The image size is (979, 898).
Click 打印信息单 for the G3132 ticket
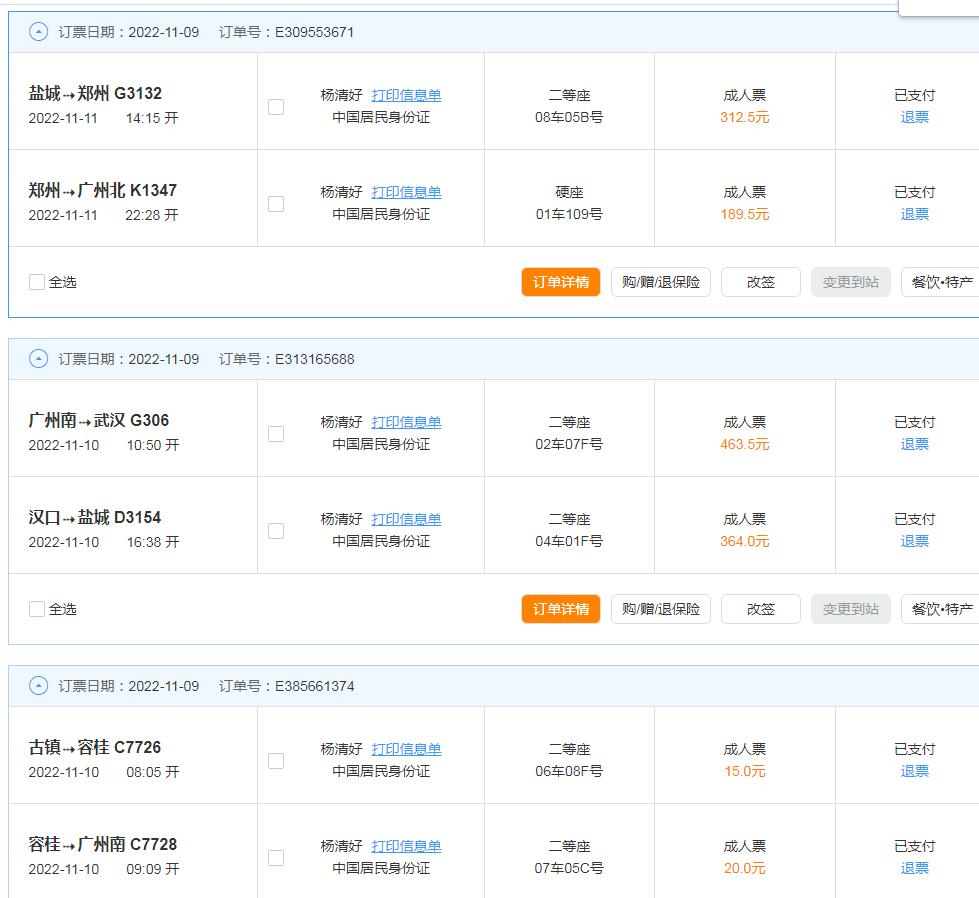[x=406, y=95]
